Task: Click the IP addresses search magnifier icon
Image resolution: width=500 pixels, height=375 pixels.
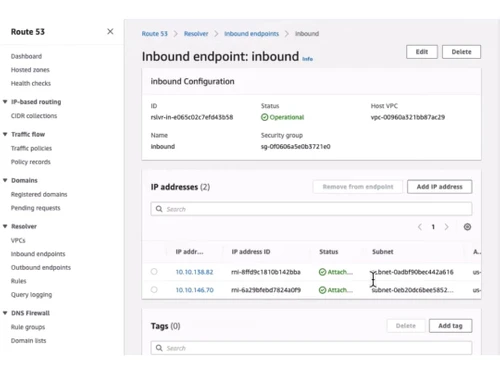Action: click(159, 209)
